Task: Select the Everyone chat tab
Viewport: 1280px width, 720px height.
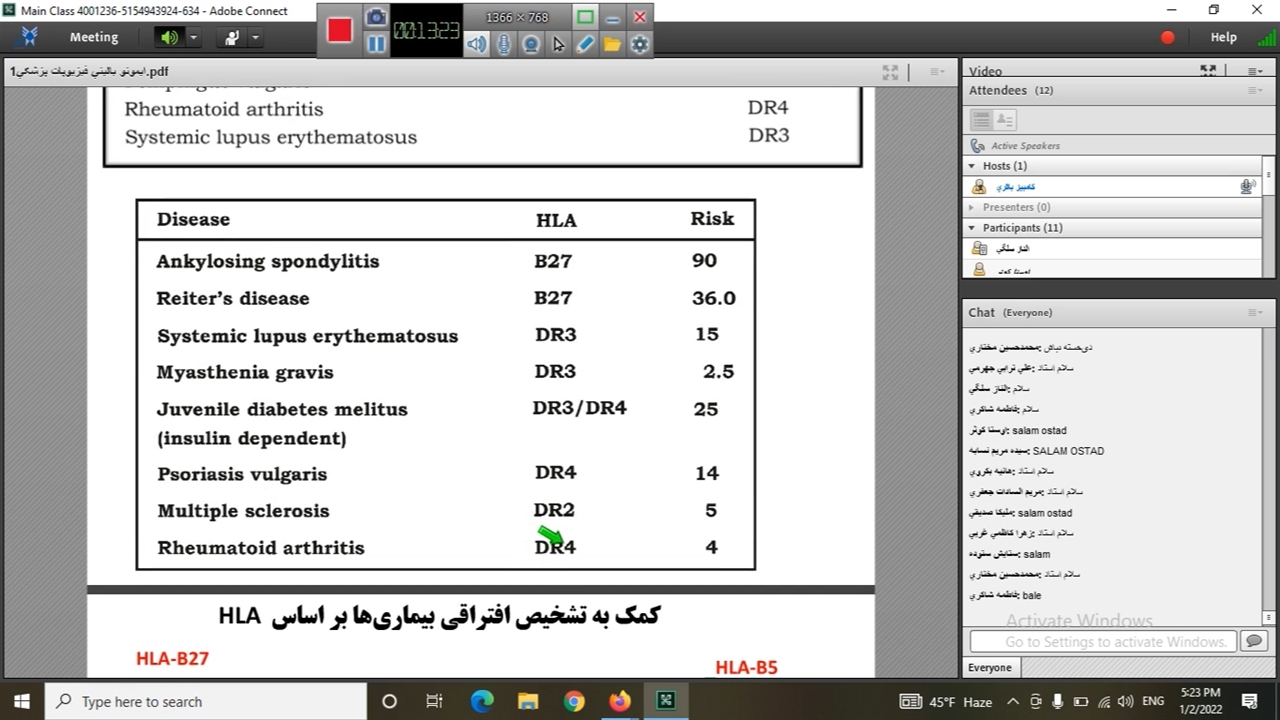Action: (990, 667)
